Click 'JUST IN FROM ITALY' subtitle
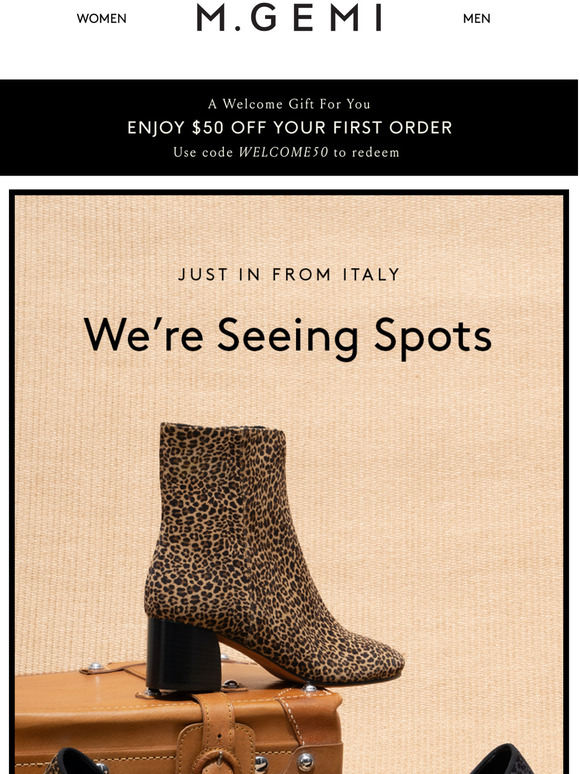580x774 pixels. [x=289, y=274]
